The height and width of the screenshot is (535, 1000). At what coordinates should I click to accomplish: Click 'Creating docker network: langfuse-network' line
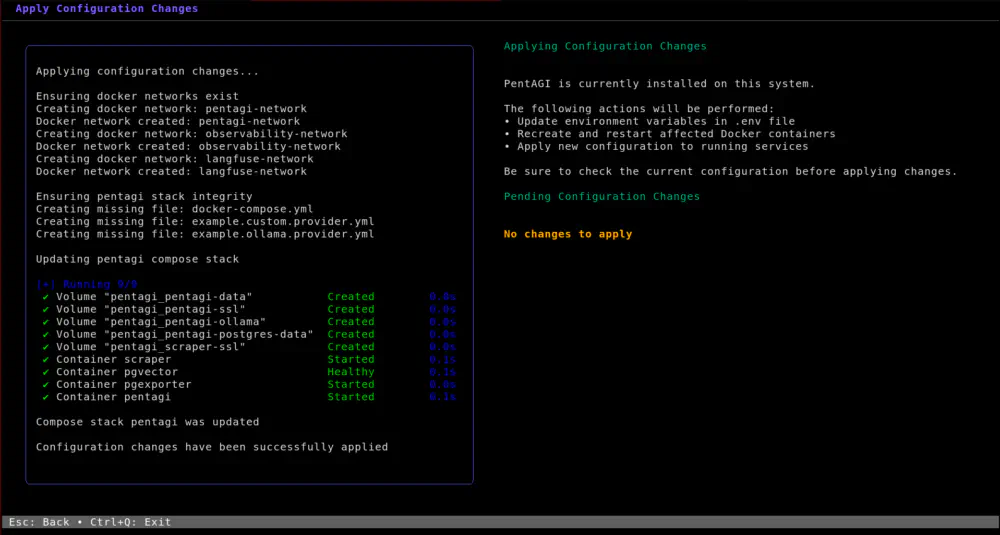click(x=174, y=159)
